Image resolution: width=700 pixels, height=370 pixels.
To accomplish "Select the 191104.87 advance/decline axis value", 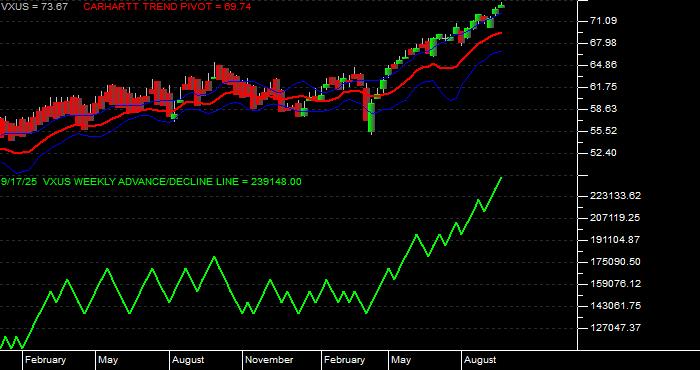I will (615, 240).
